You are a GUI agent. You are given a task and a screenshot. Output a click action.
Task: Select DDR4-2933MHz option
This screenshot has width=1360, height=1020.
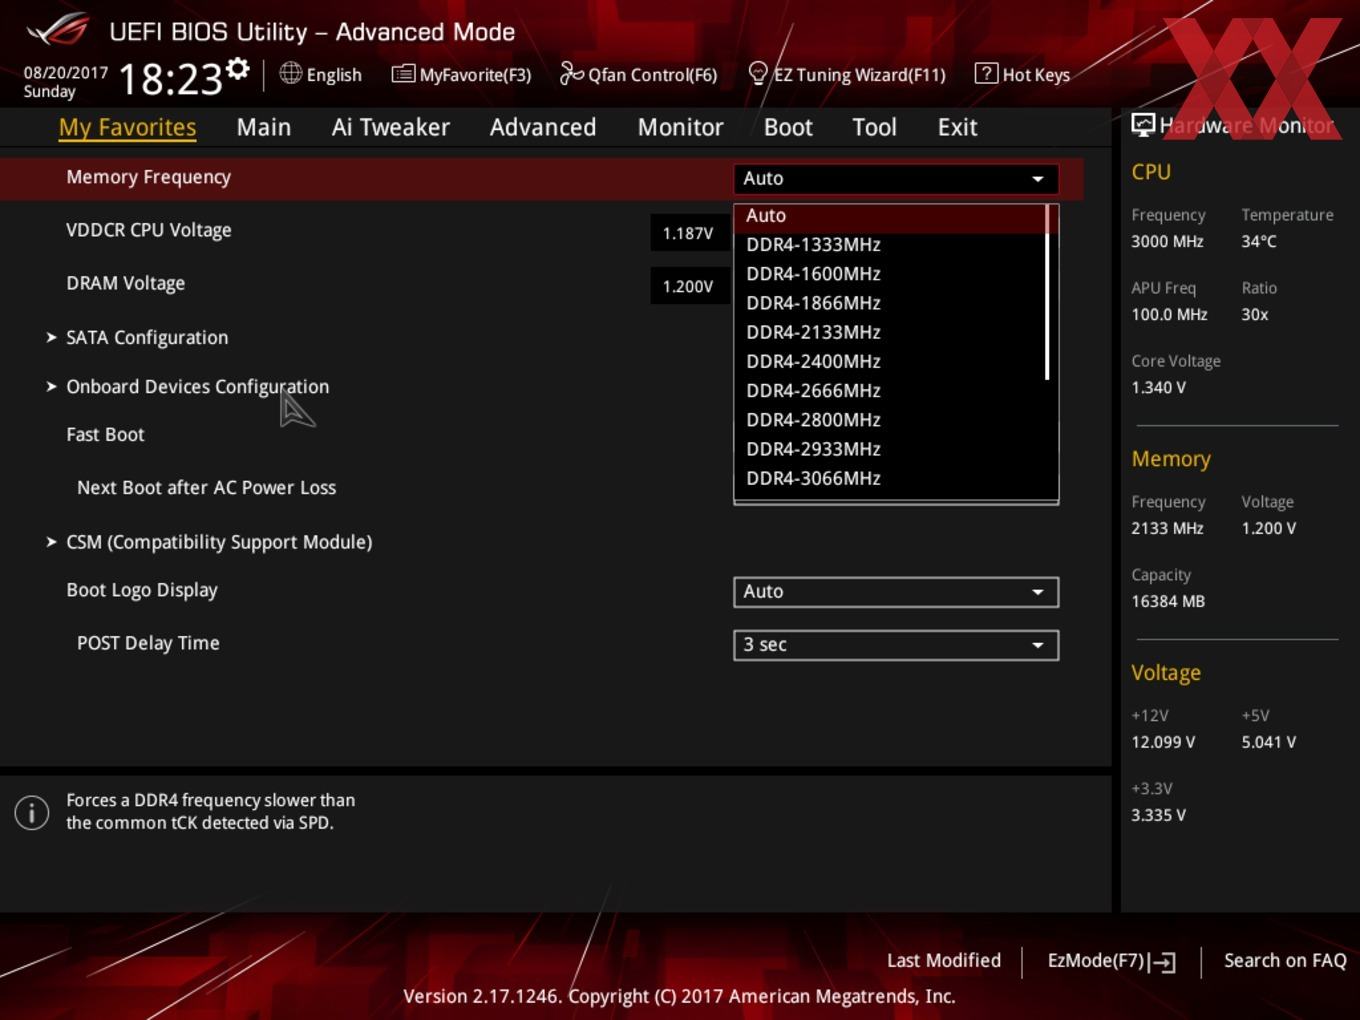click(x=889, y=449)
